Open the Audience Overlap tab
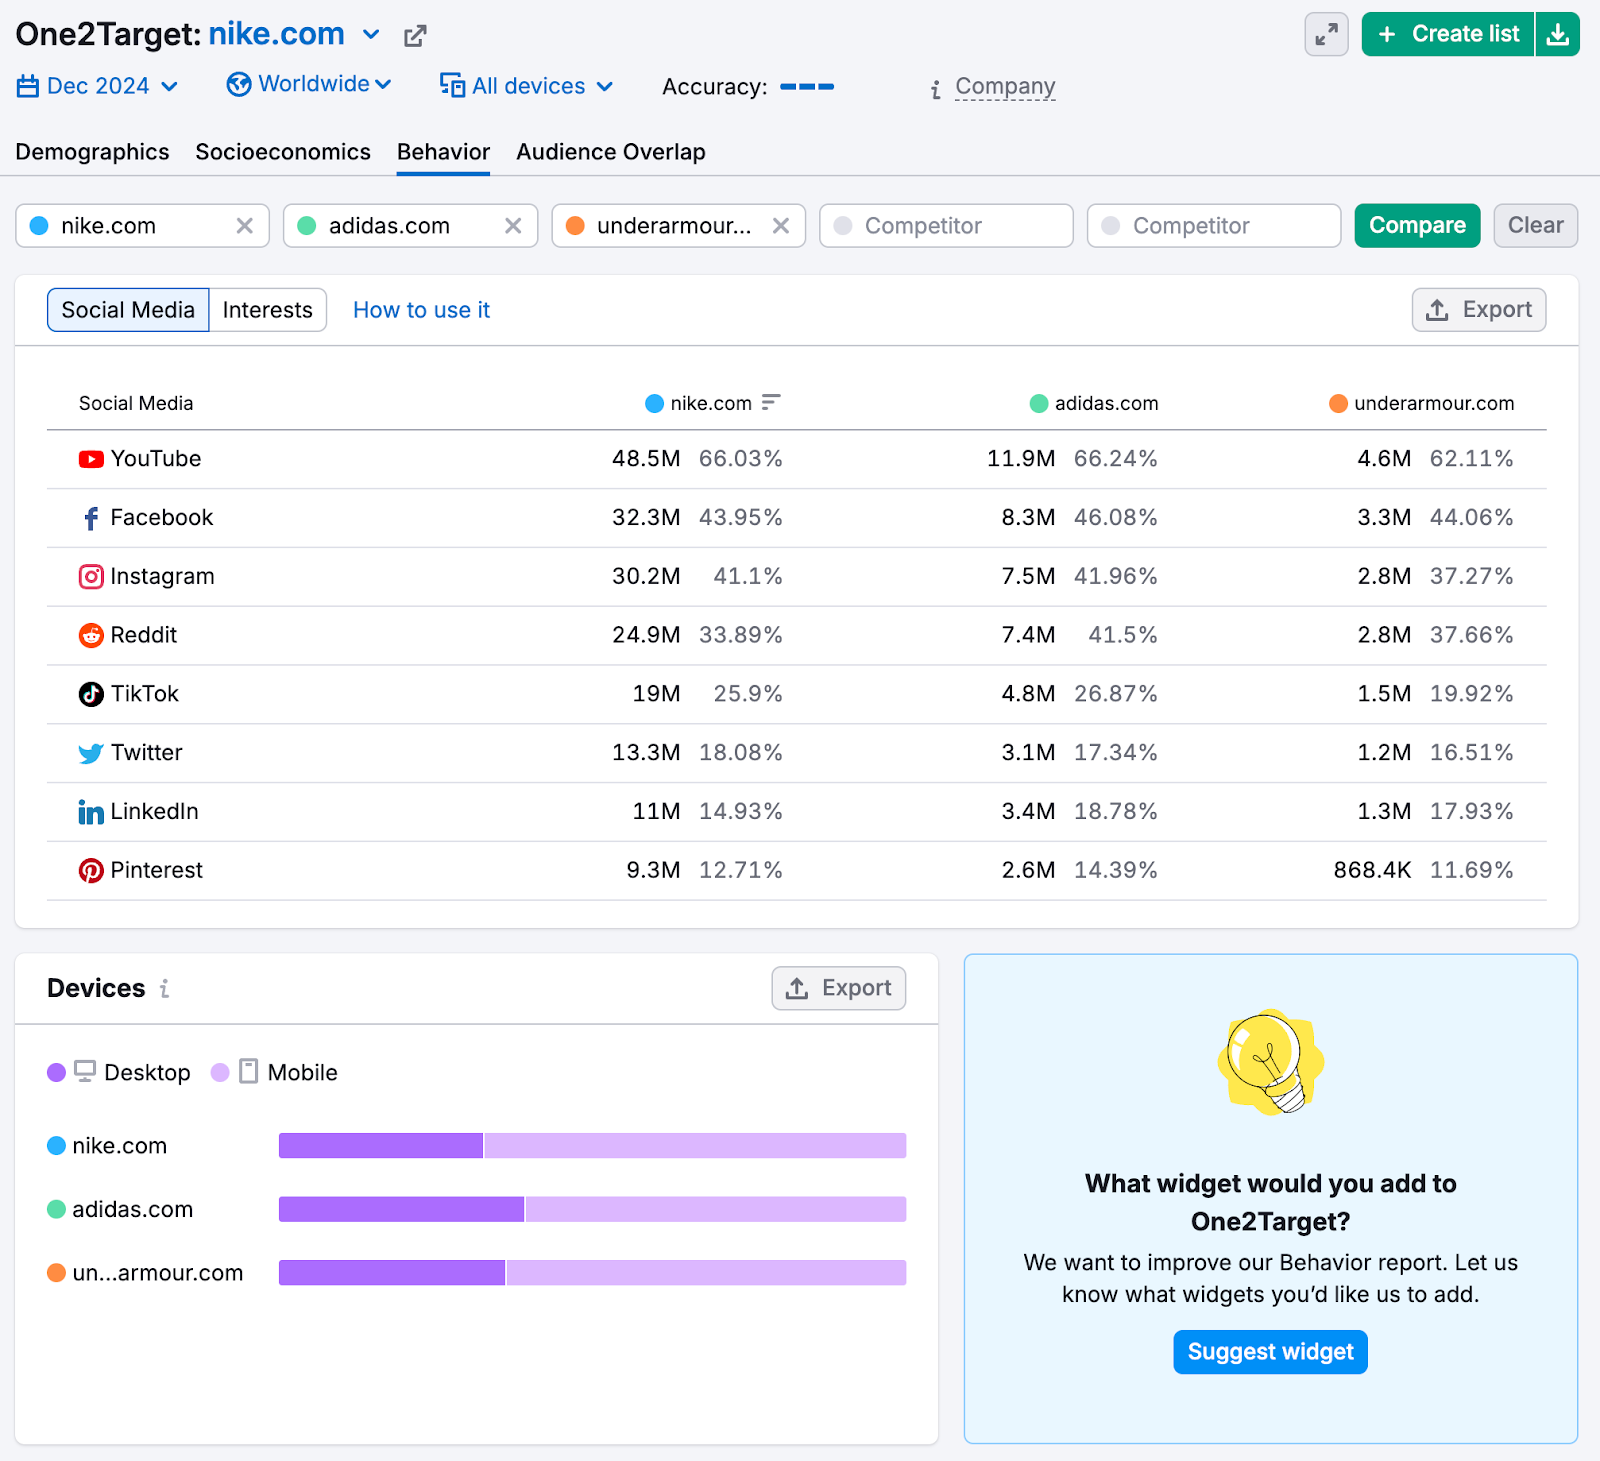1600x1461 pixels. pos(610,152)
